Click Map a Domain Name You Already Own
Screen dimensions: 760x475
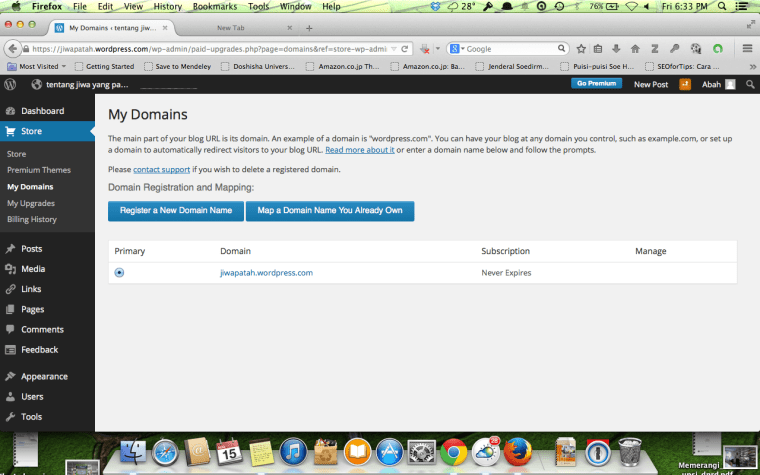[331, 211]
